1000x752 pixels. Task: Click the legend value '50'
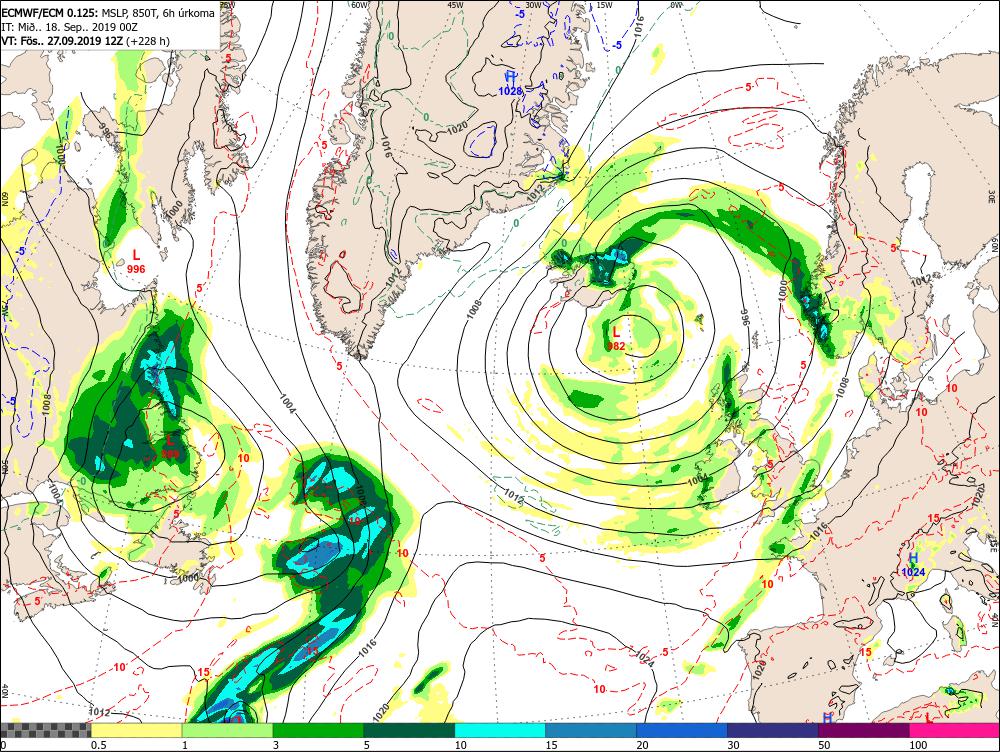tap(825, 745)
